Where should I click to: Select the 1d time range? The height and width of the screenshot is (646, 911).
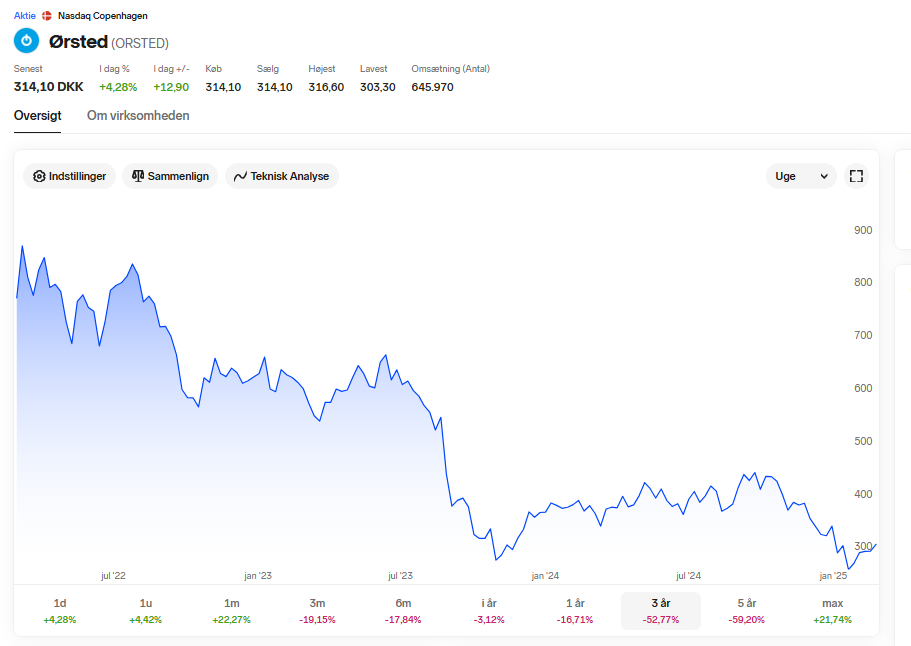(60, 611)
